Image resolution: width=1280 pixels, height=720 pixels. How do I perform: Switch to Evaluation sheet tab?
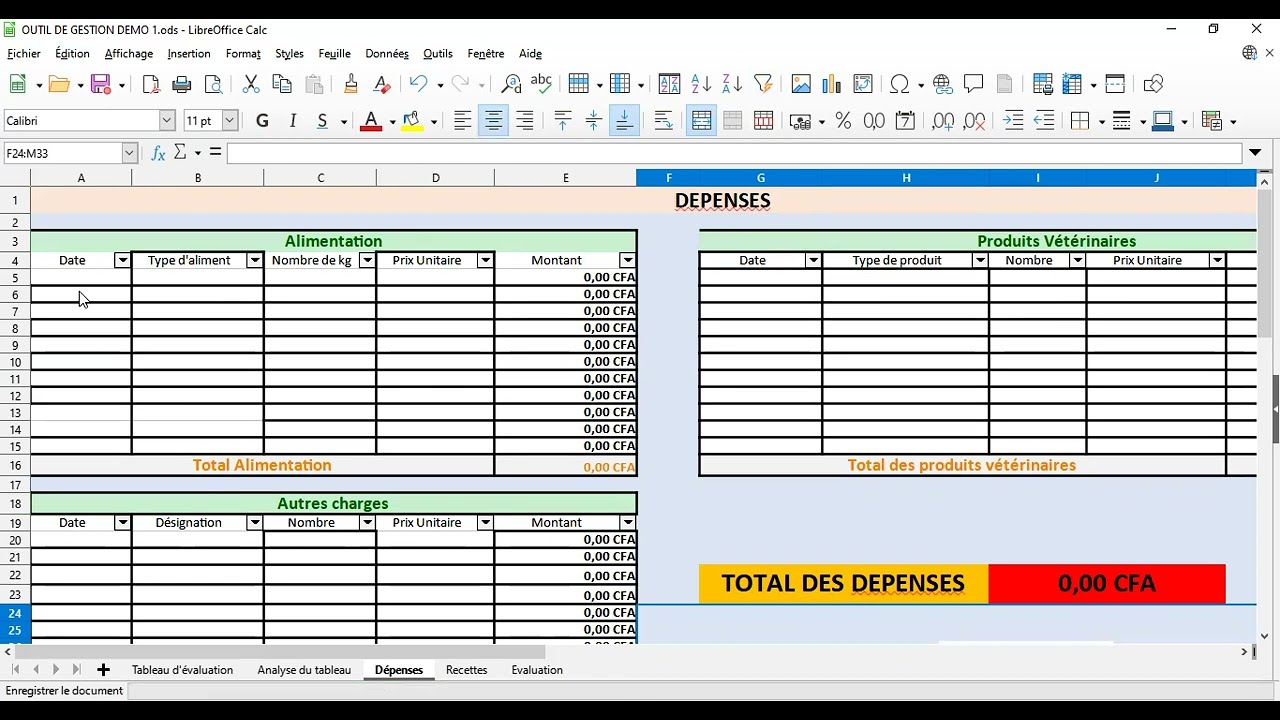tap(537, 670)
